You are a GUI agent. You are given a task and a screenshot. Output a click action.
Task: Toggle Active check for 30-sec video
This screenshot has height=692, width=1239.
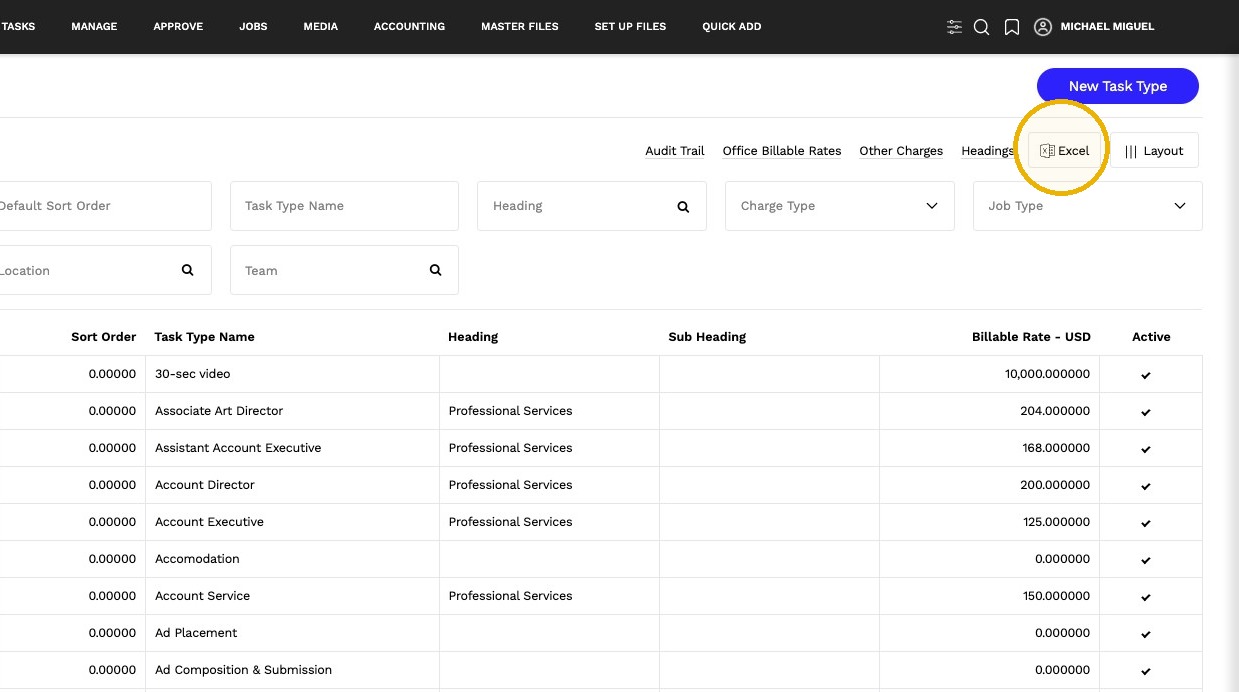coord(1146,375)
